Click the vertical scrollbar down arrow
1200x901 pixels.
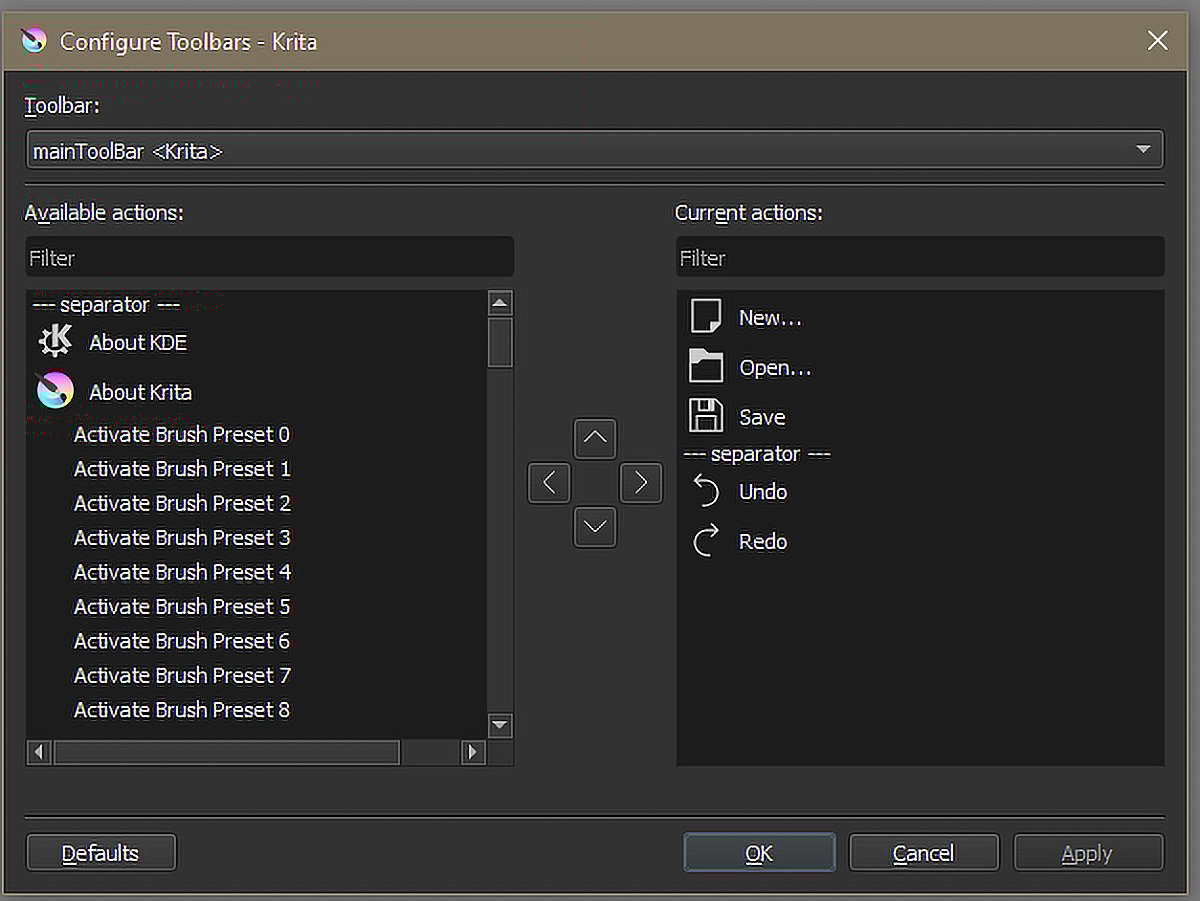[501, 726]
